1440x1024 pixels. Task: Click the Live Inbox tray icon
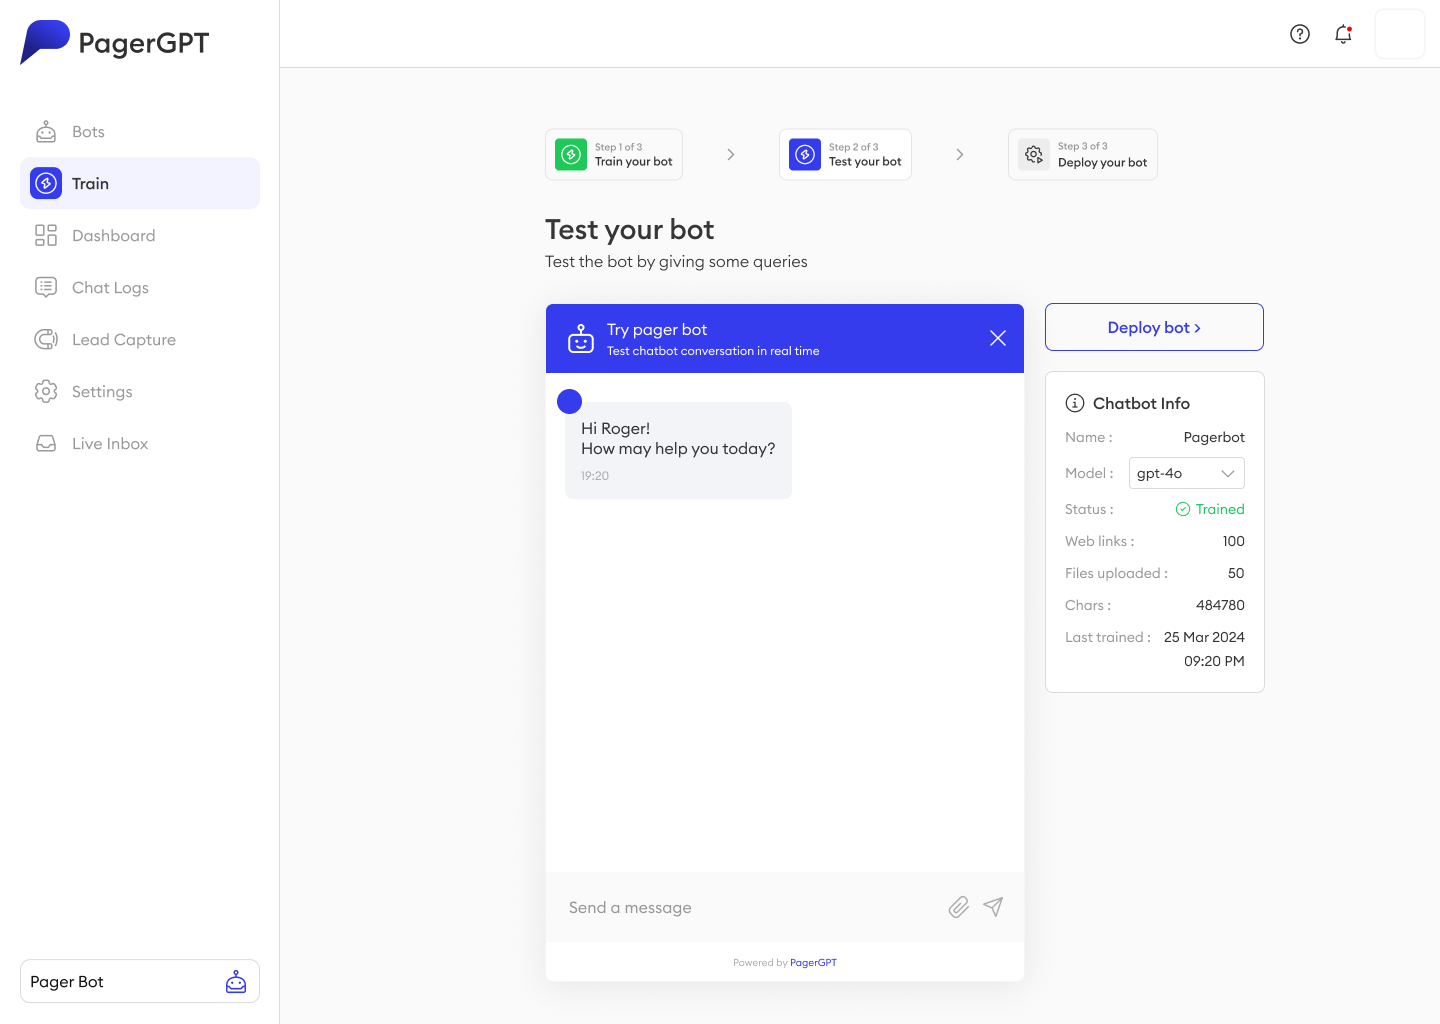(x=46, y=443)
